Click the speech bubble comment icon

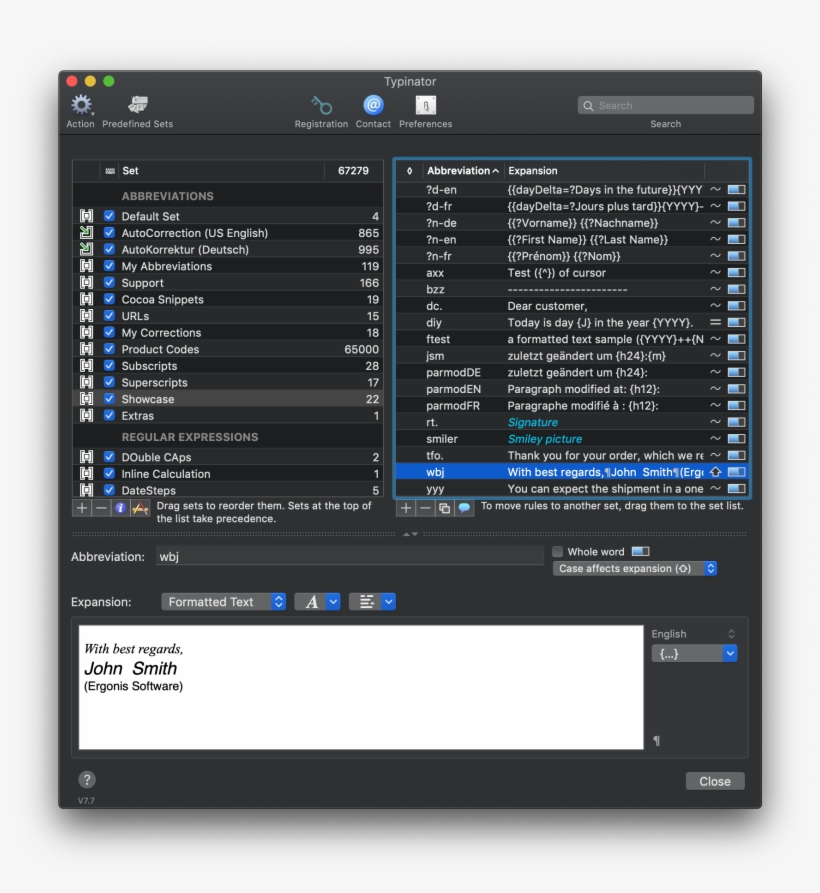tap(464, 507)
